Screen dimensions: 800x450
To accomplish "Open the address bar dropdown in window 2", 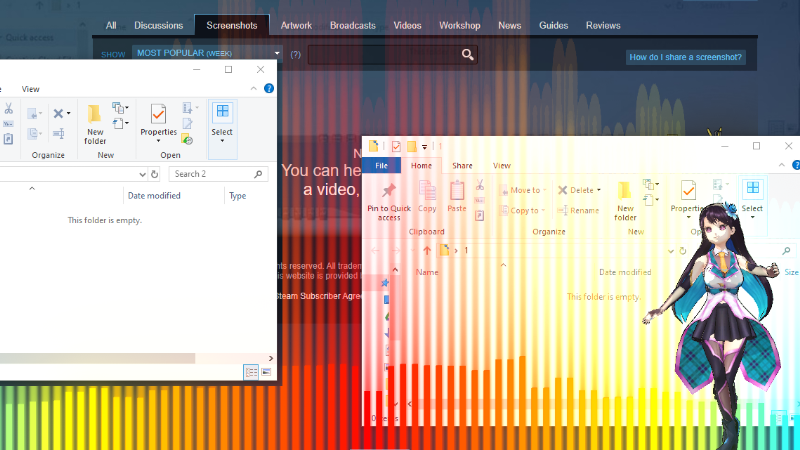I will [142, 174].
